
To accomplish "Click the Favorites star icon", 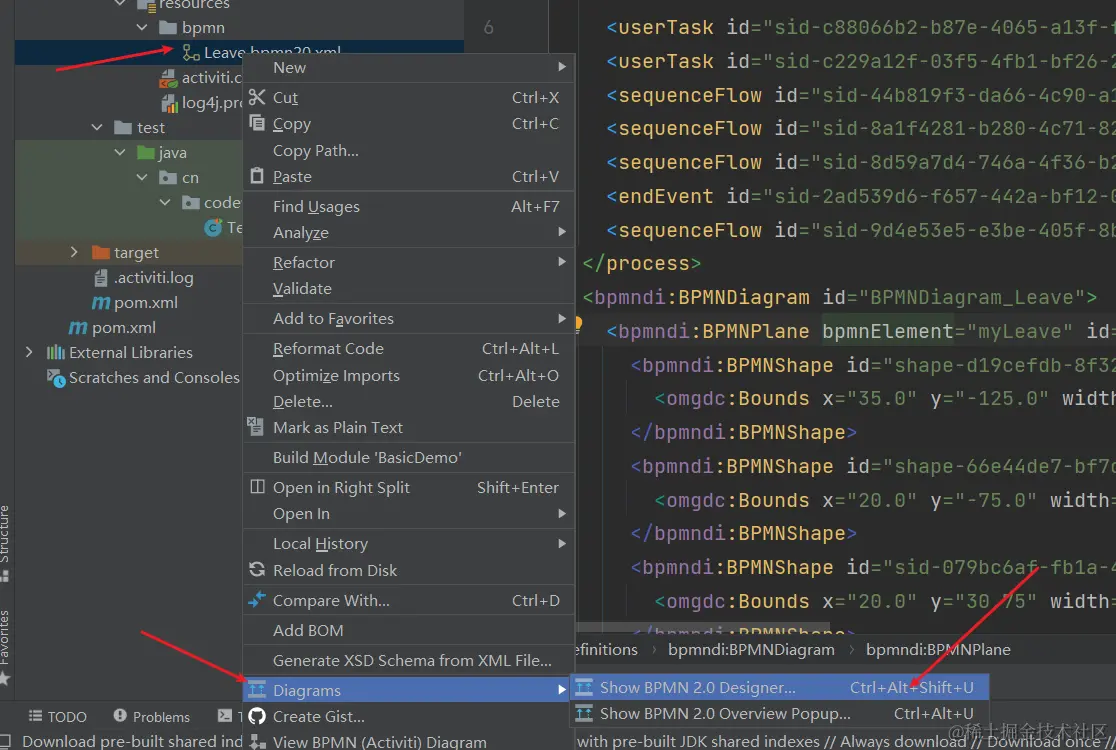I will tap(4, 678).
